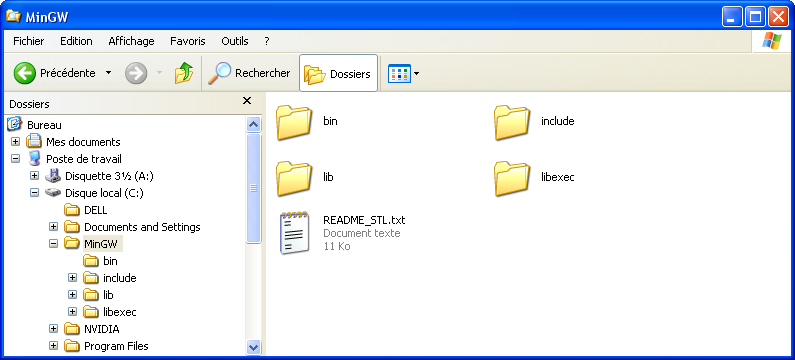Click the MinGW title bar folder icon

pos(13,16)
